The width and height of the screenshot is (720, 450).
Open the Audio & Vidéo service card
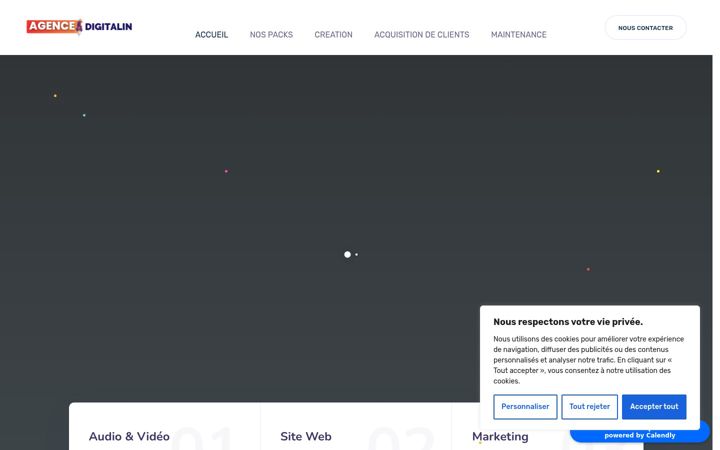pos(129,436)
